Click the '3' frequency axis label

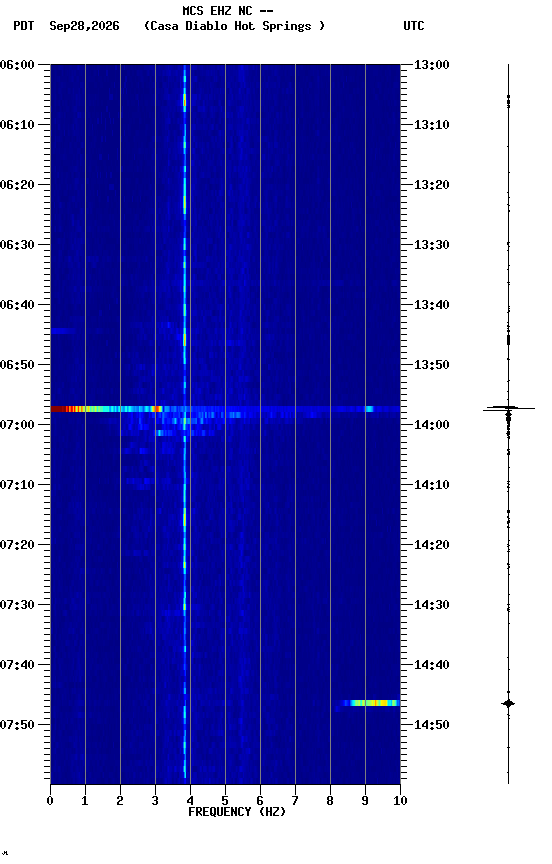[155, 801]
